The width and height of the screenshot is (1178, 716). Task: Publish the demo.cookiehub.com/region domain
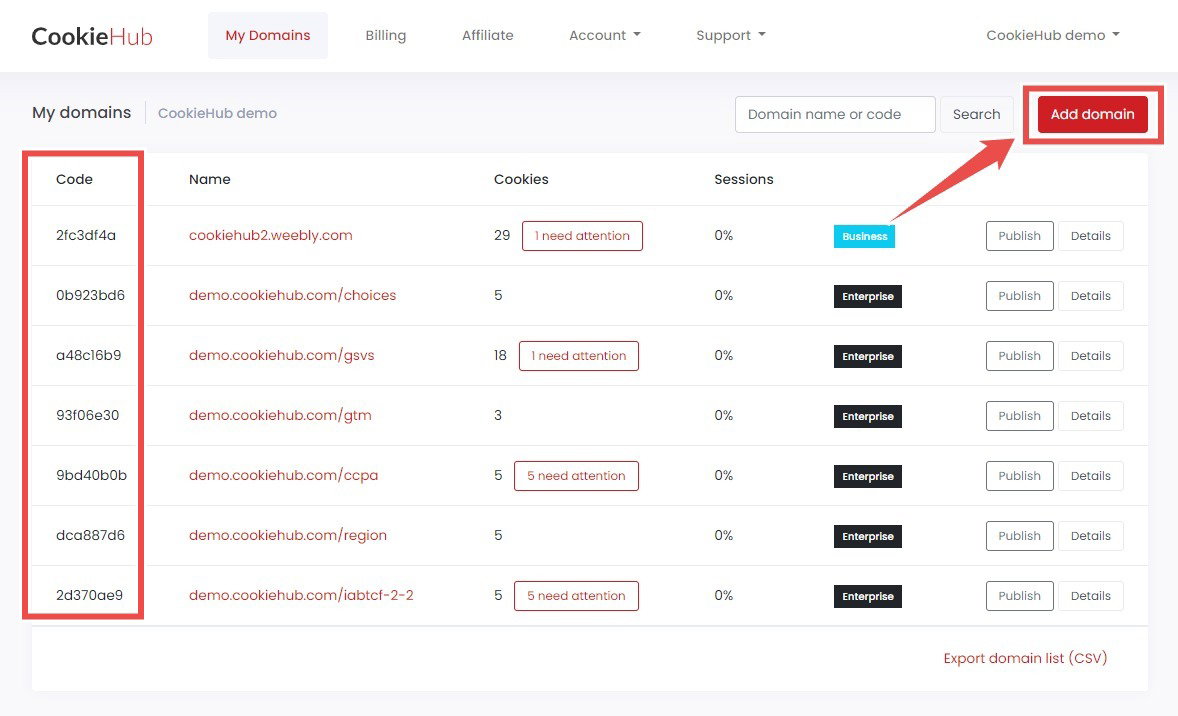tap(1019, 536)
